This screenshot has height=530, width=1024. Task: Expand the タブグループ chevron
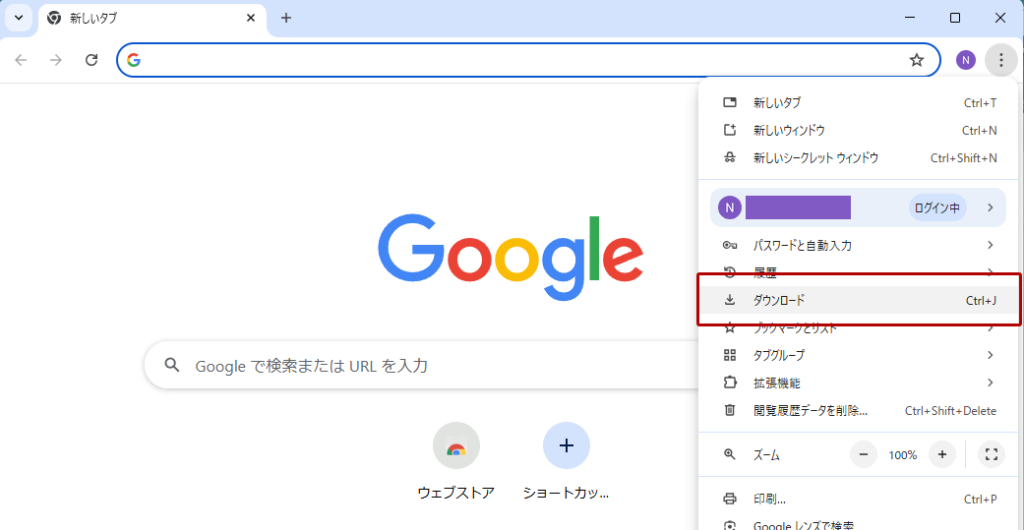pyautogui.click(x=990, y=355)
